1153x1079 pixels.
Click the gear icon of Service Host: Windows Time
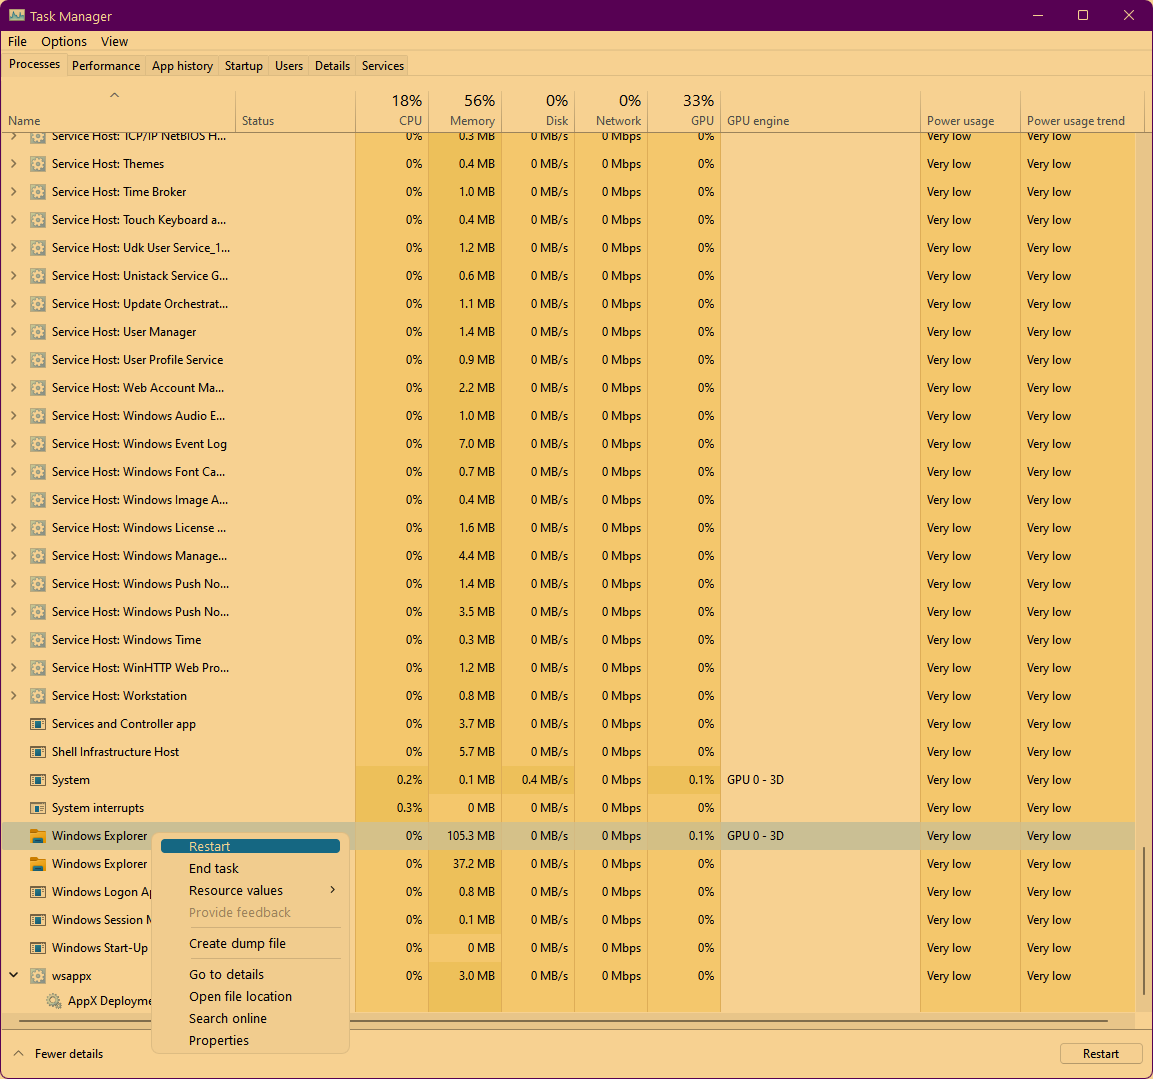[x=38, y=640]
